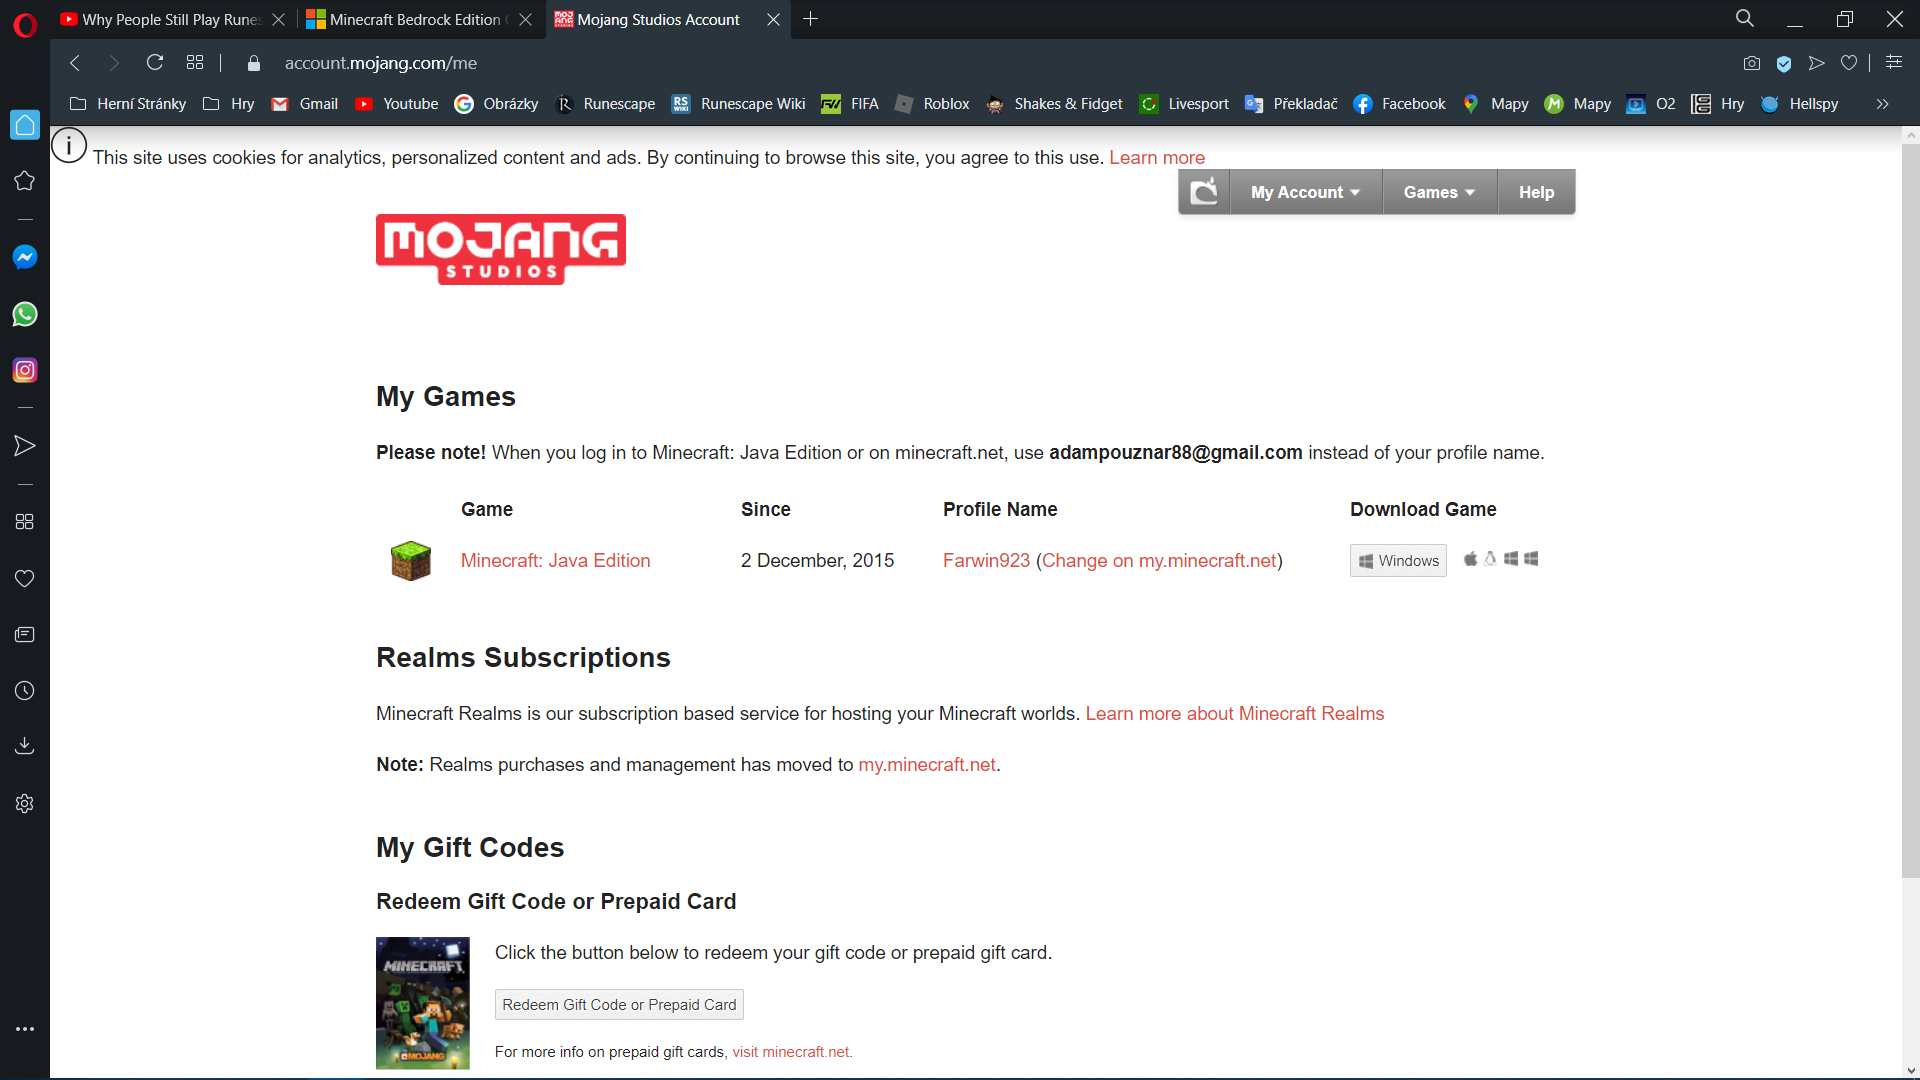Open visit minecraft.net link
This screenshot has height=1080, width=1920.
click(792, 1052)
